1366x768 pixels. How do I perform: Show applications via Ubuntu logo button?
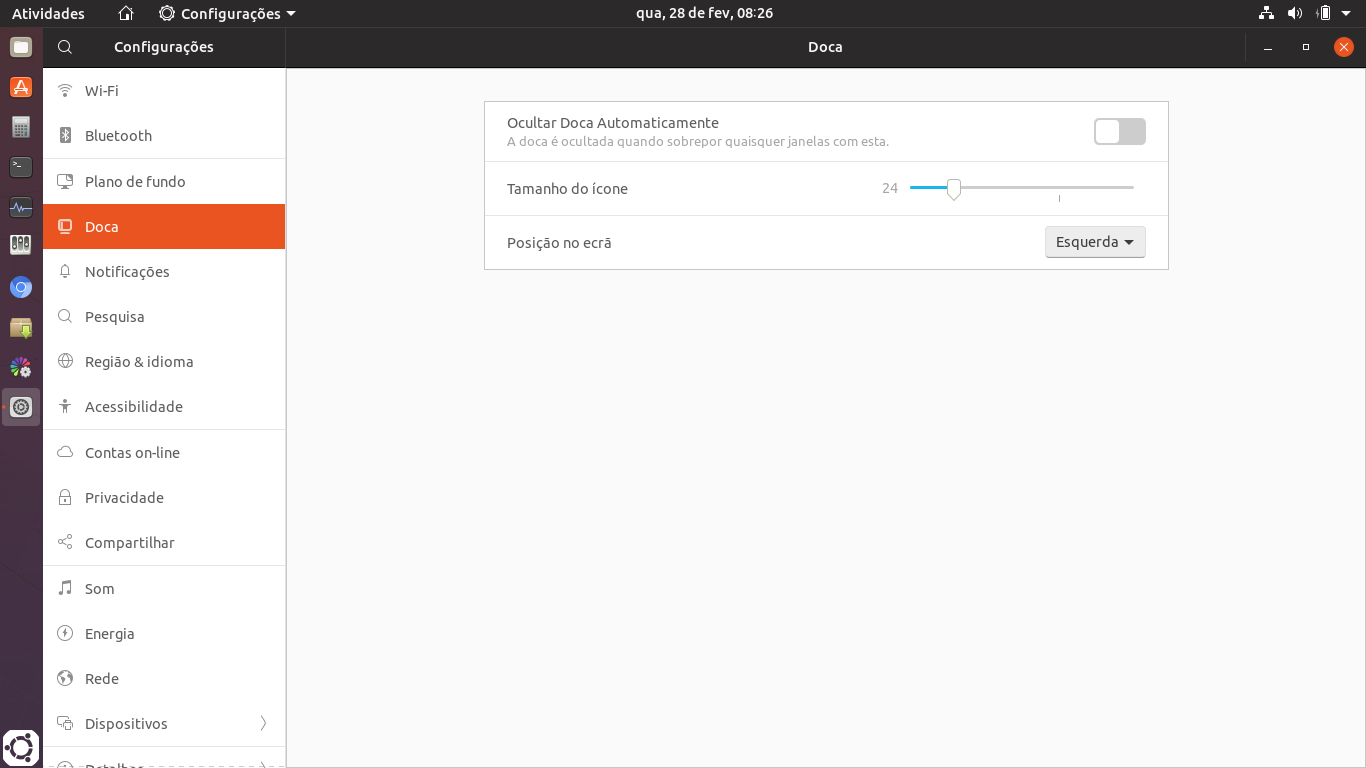coord(21,747)
